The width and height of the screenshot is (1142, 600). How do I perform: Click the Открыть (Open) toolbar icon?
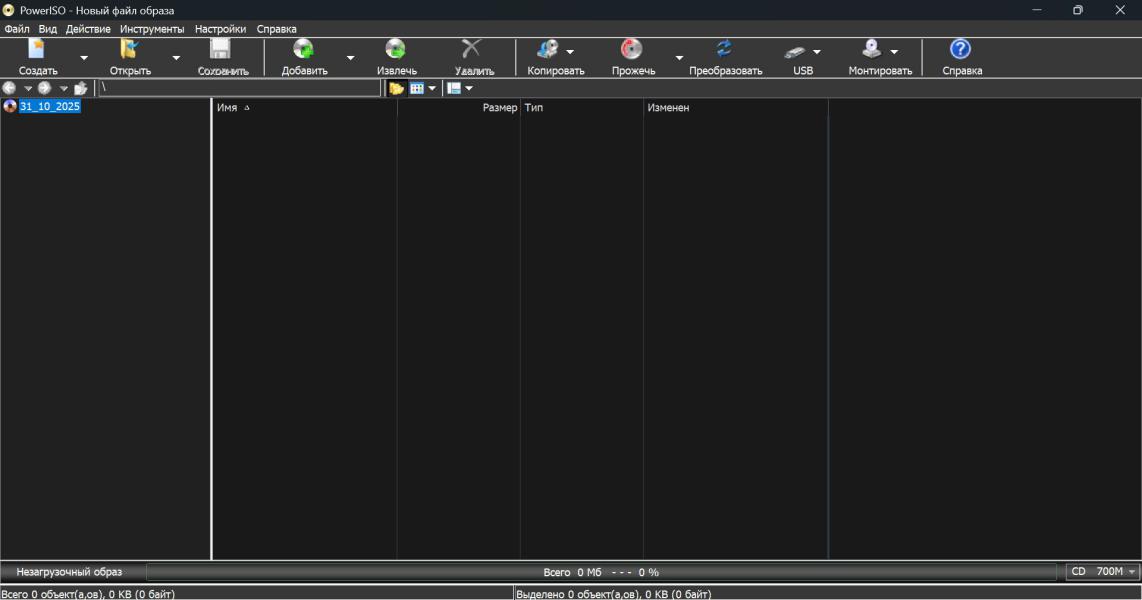point(130,50)
